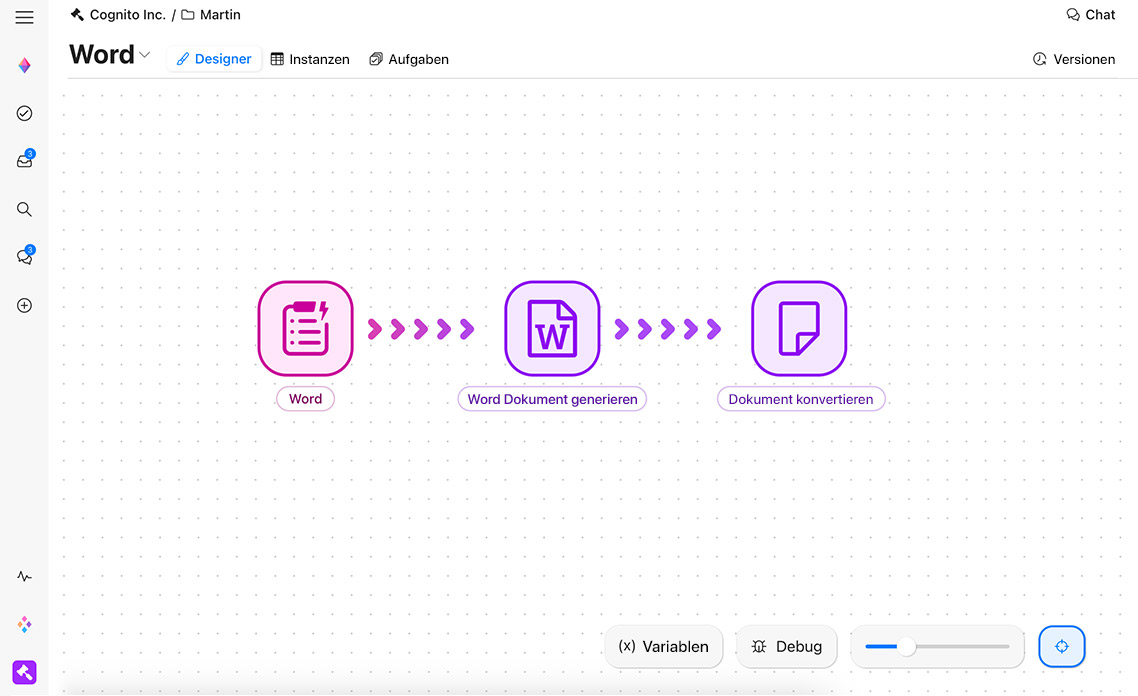Select the Word trigger node icon
The width and height of the screenshot is (1138, 696).
pos(305,328)
